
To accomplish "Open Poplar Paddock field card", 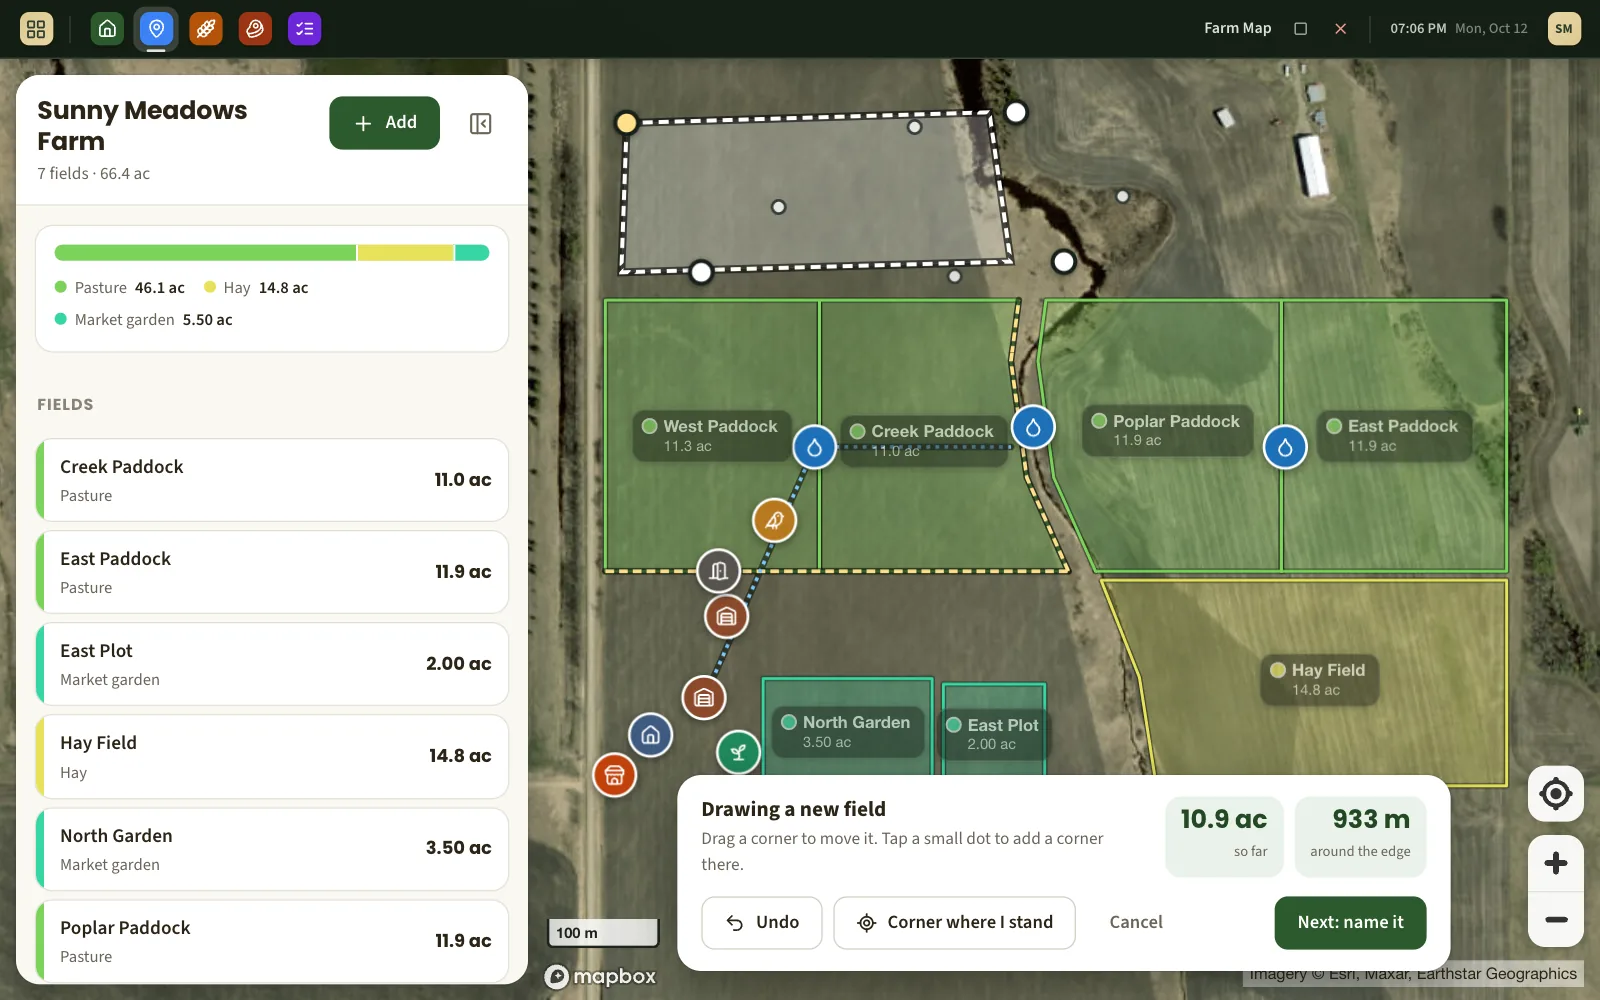I will pos(272,941).
